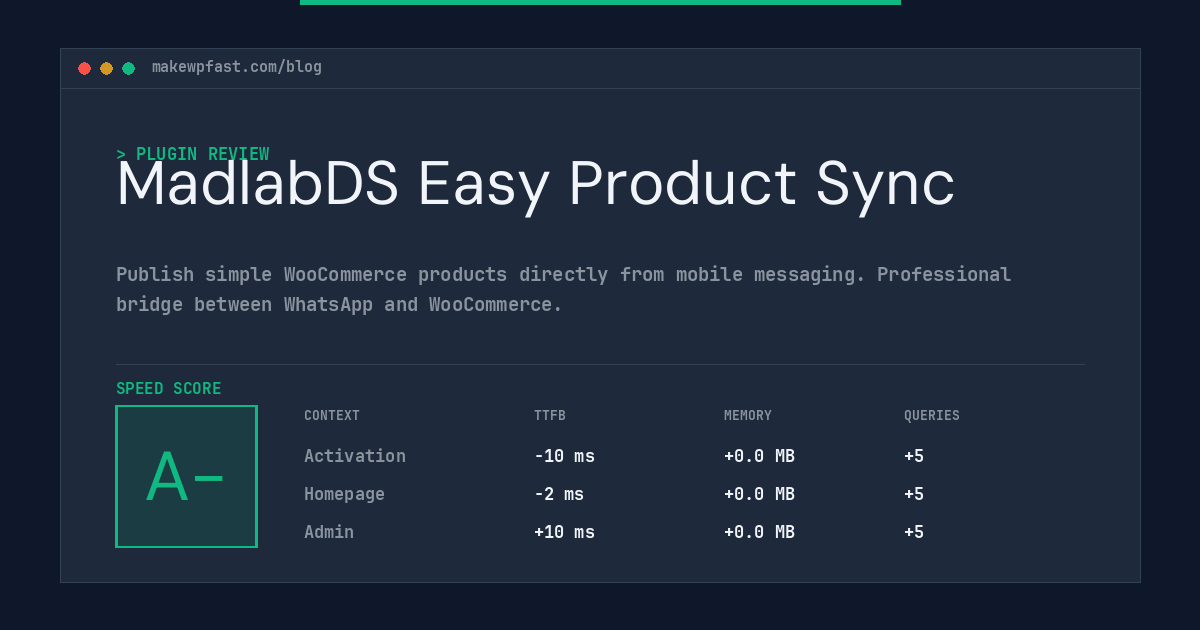Select the PLUGIN REVIEW label

(x=192, y=154)
